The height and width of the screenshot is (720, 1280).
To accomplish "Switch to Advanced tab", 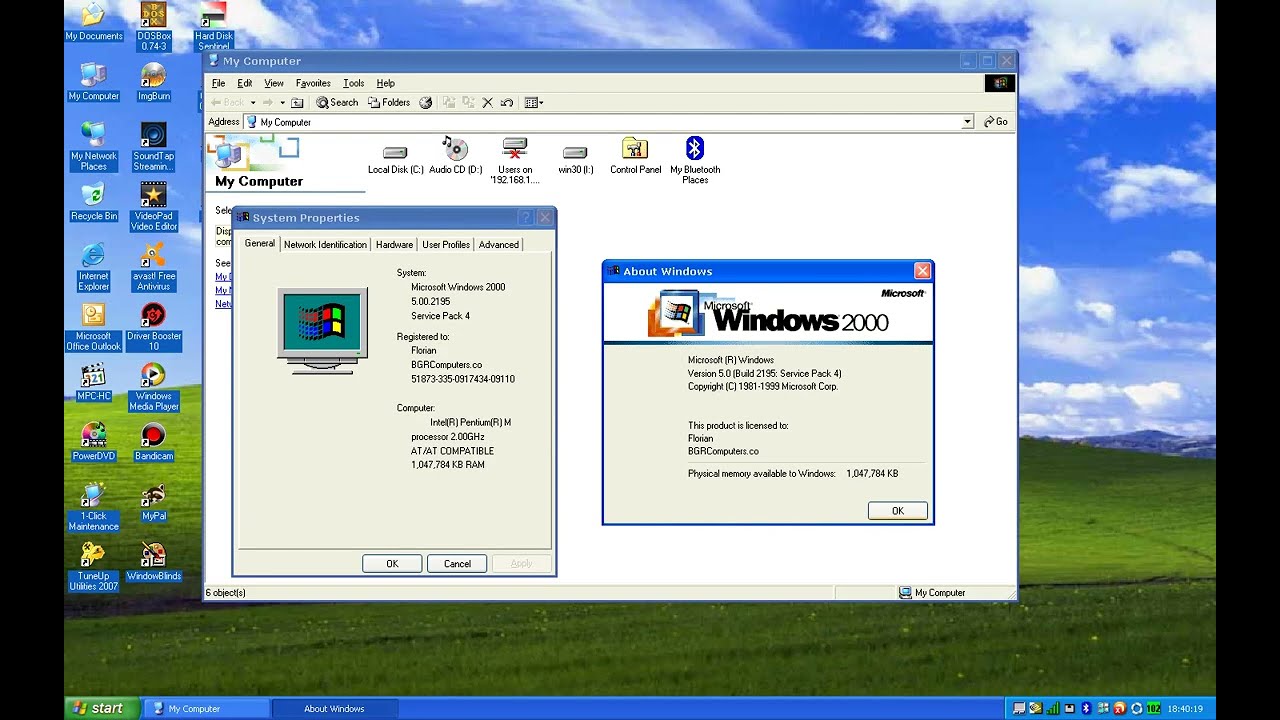I will coord(498,245).
